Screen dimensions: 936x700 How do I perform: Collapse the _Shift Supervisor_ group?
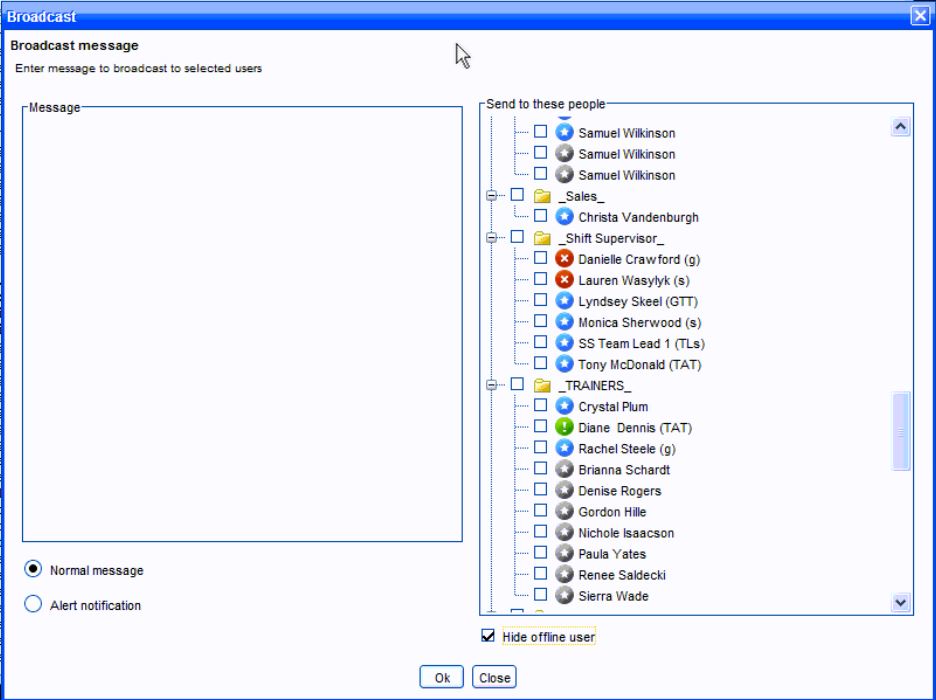point(491,238)
